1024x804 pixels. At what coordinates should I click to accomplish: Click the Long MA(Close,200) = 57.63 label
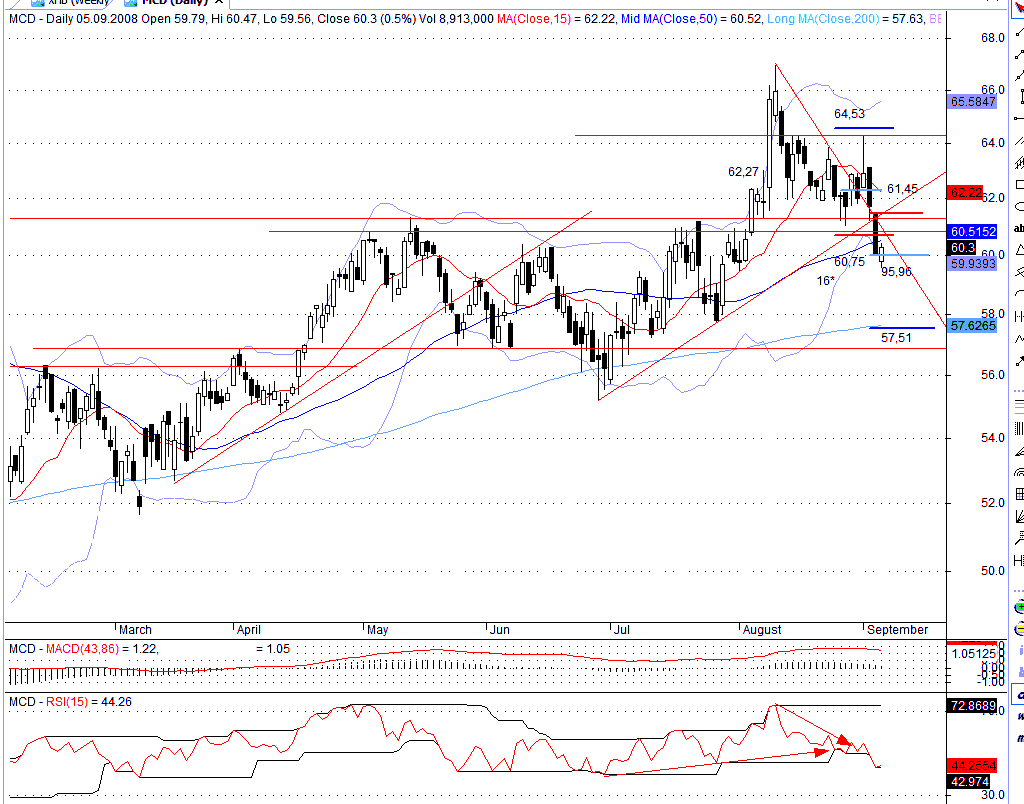[845, 19]
